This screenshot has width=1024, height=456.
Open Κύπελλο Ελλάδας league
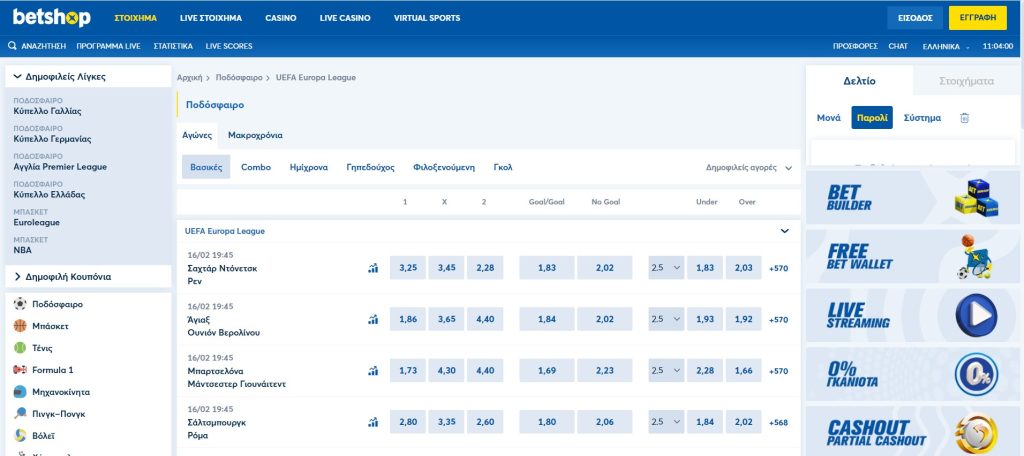point(49,195)
